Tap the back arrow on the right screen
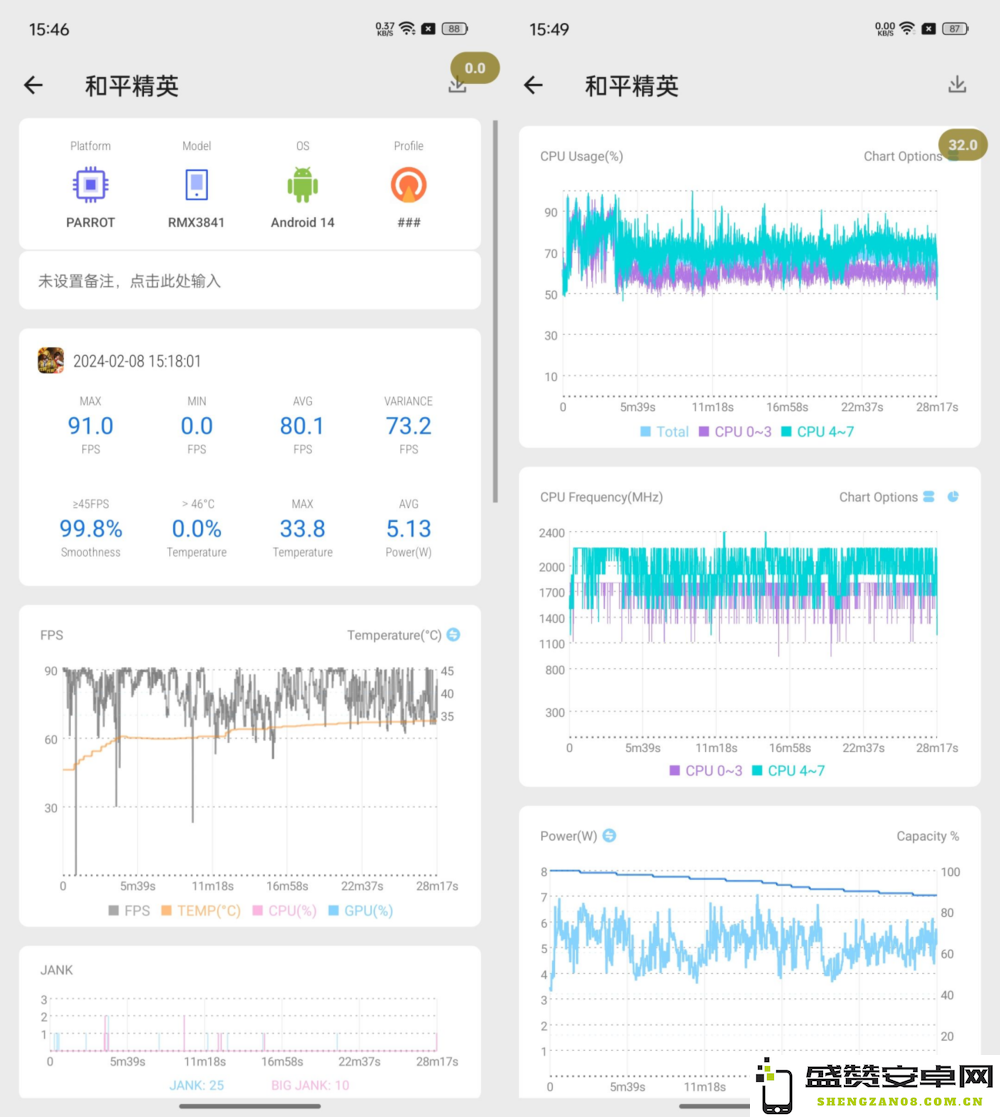1000x1117 pixels. click(x=533, y=85)
